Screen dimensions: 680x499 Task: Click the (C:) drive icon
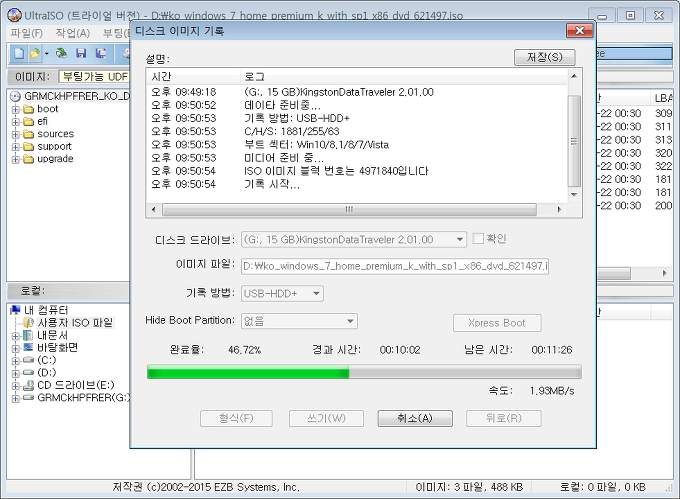pyautogui.click(x=28, y=360)
